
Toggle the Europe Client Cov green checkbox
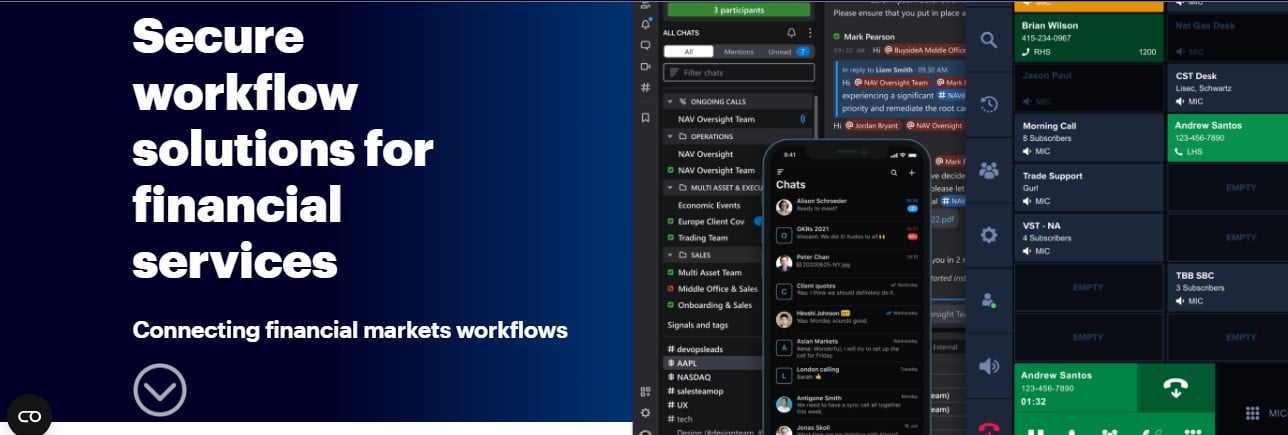(670, 221)
